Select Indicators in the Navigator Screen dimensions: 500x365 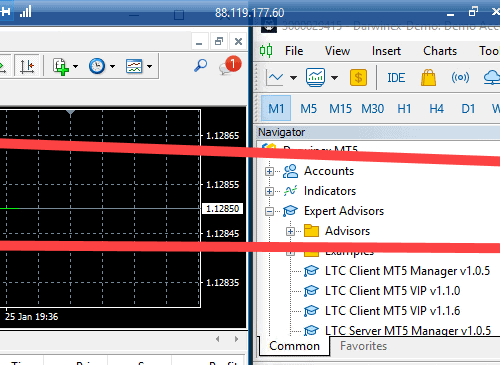[x=330, y=191]
